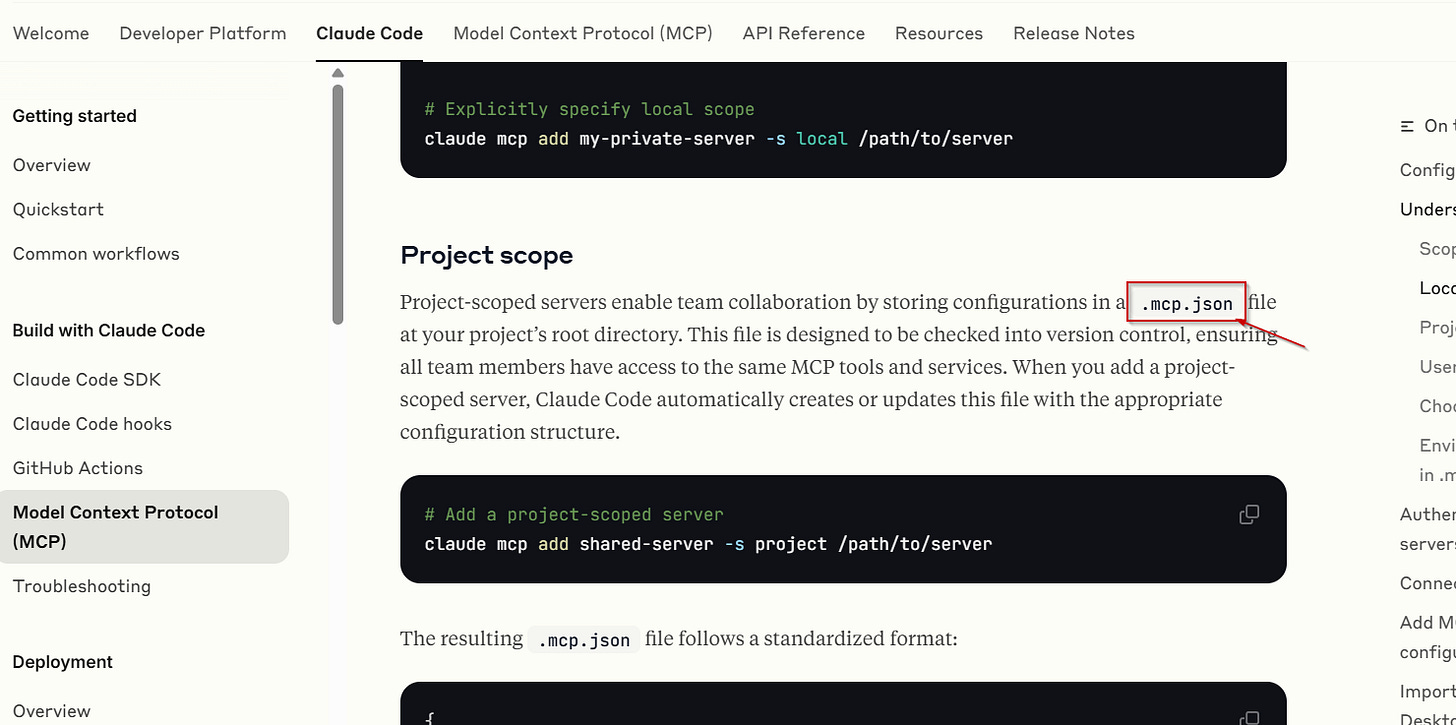Open the API Reference tab

(x=804, y=33)
